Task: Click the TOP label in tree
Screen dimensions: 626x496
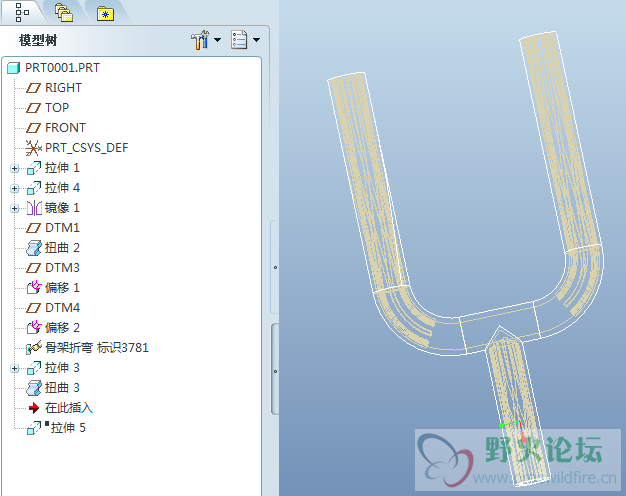Action: (57, 108)
